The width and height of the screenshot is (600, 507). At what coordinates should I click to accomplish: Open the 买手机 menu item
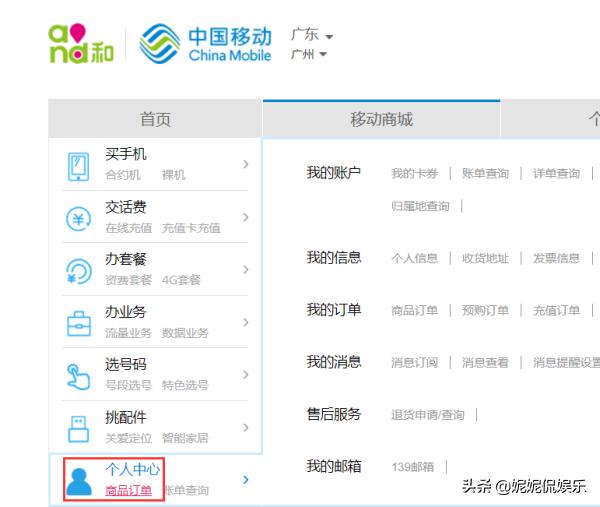click(126, 154)
